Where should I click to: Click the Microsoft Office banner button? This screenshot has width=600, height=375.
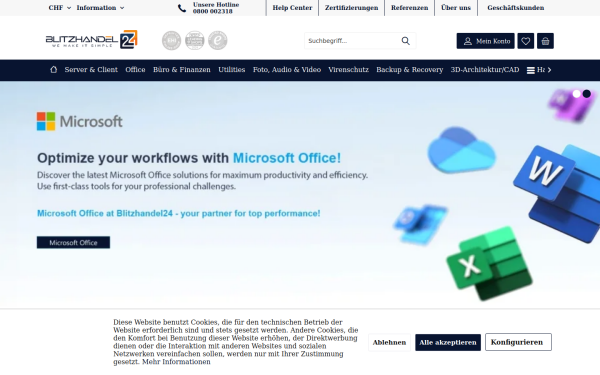tap(73, 242)
